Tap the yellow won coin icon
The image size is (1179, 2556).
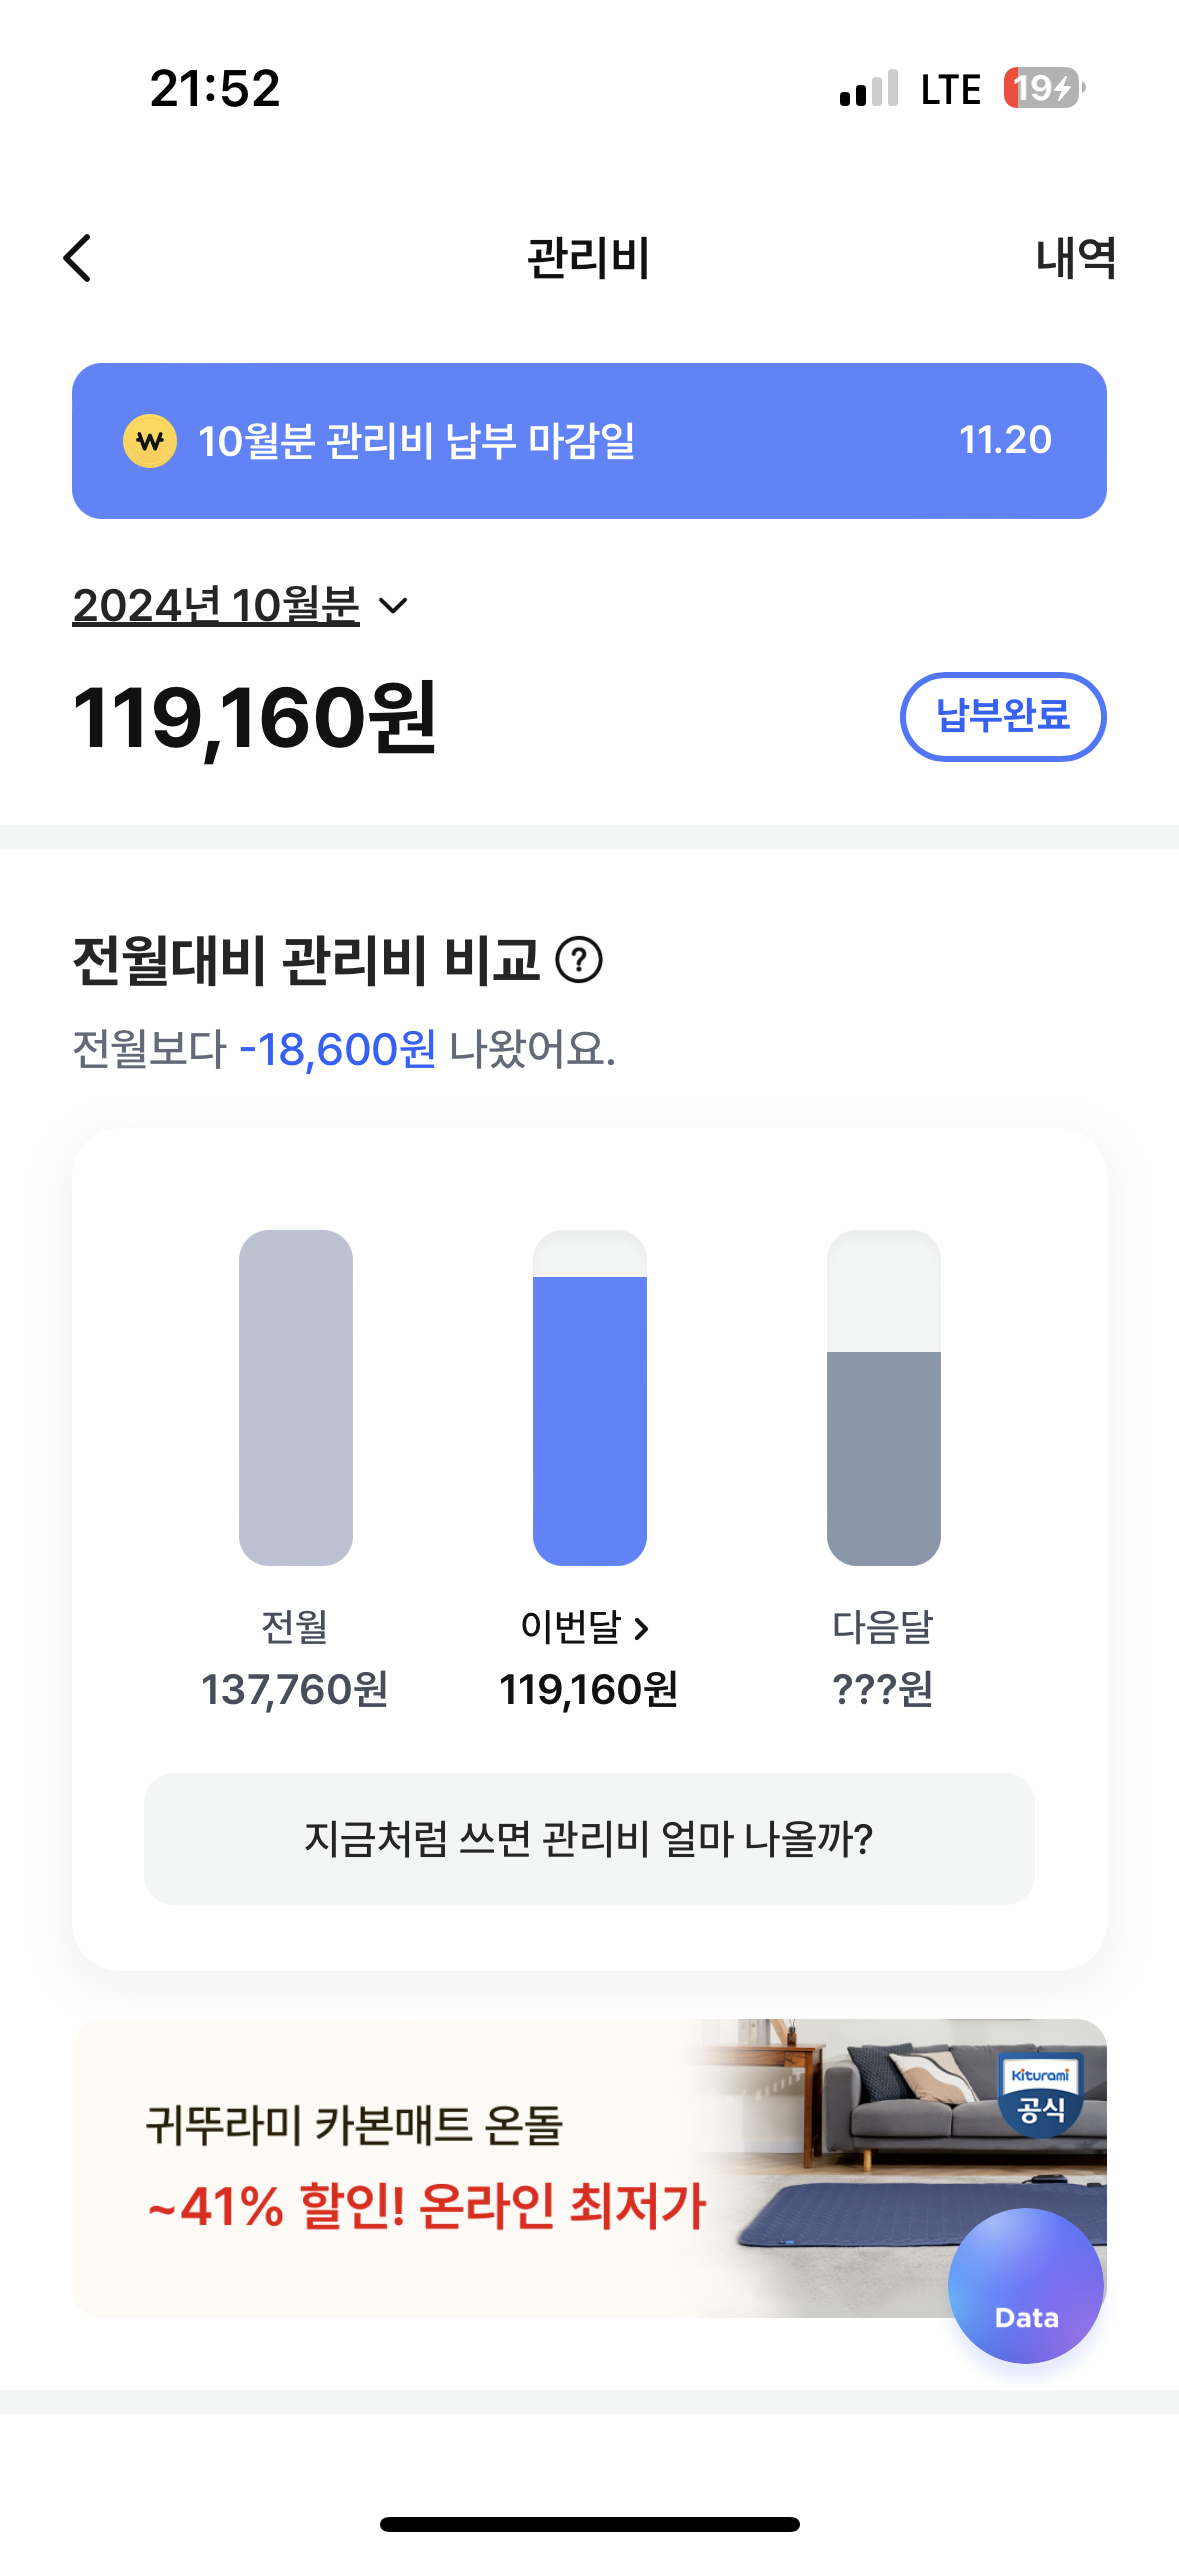[150, 441]
